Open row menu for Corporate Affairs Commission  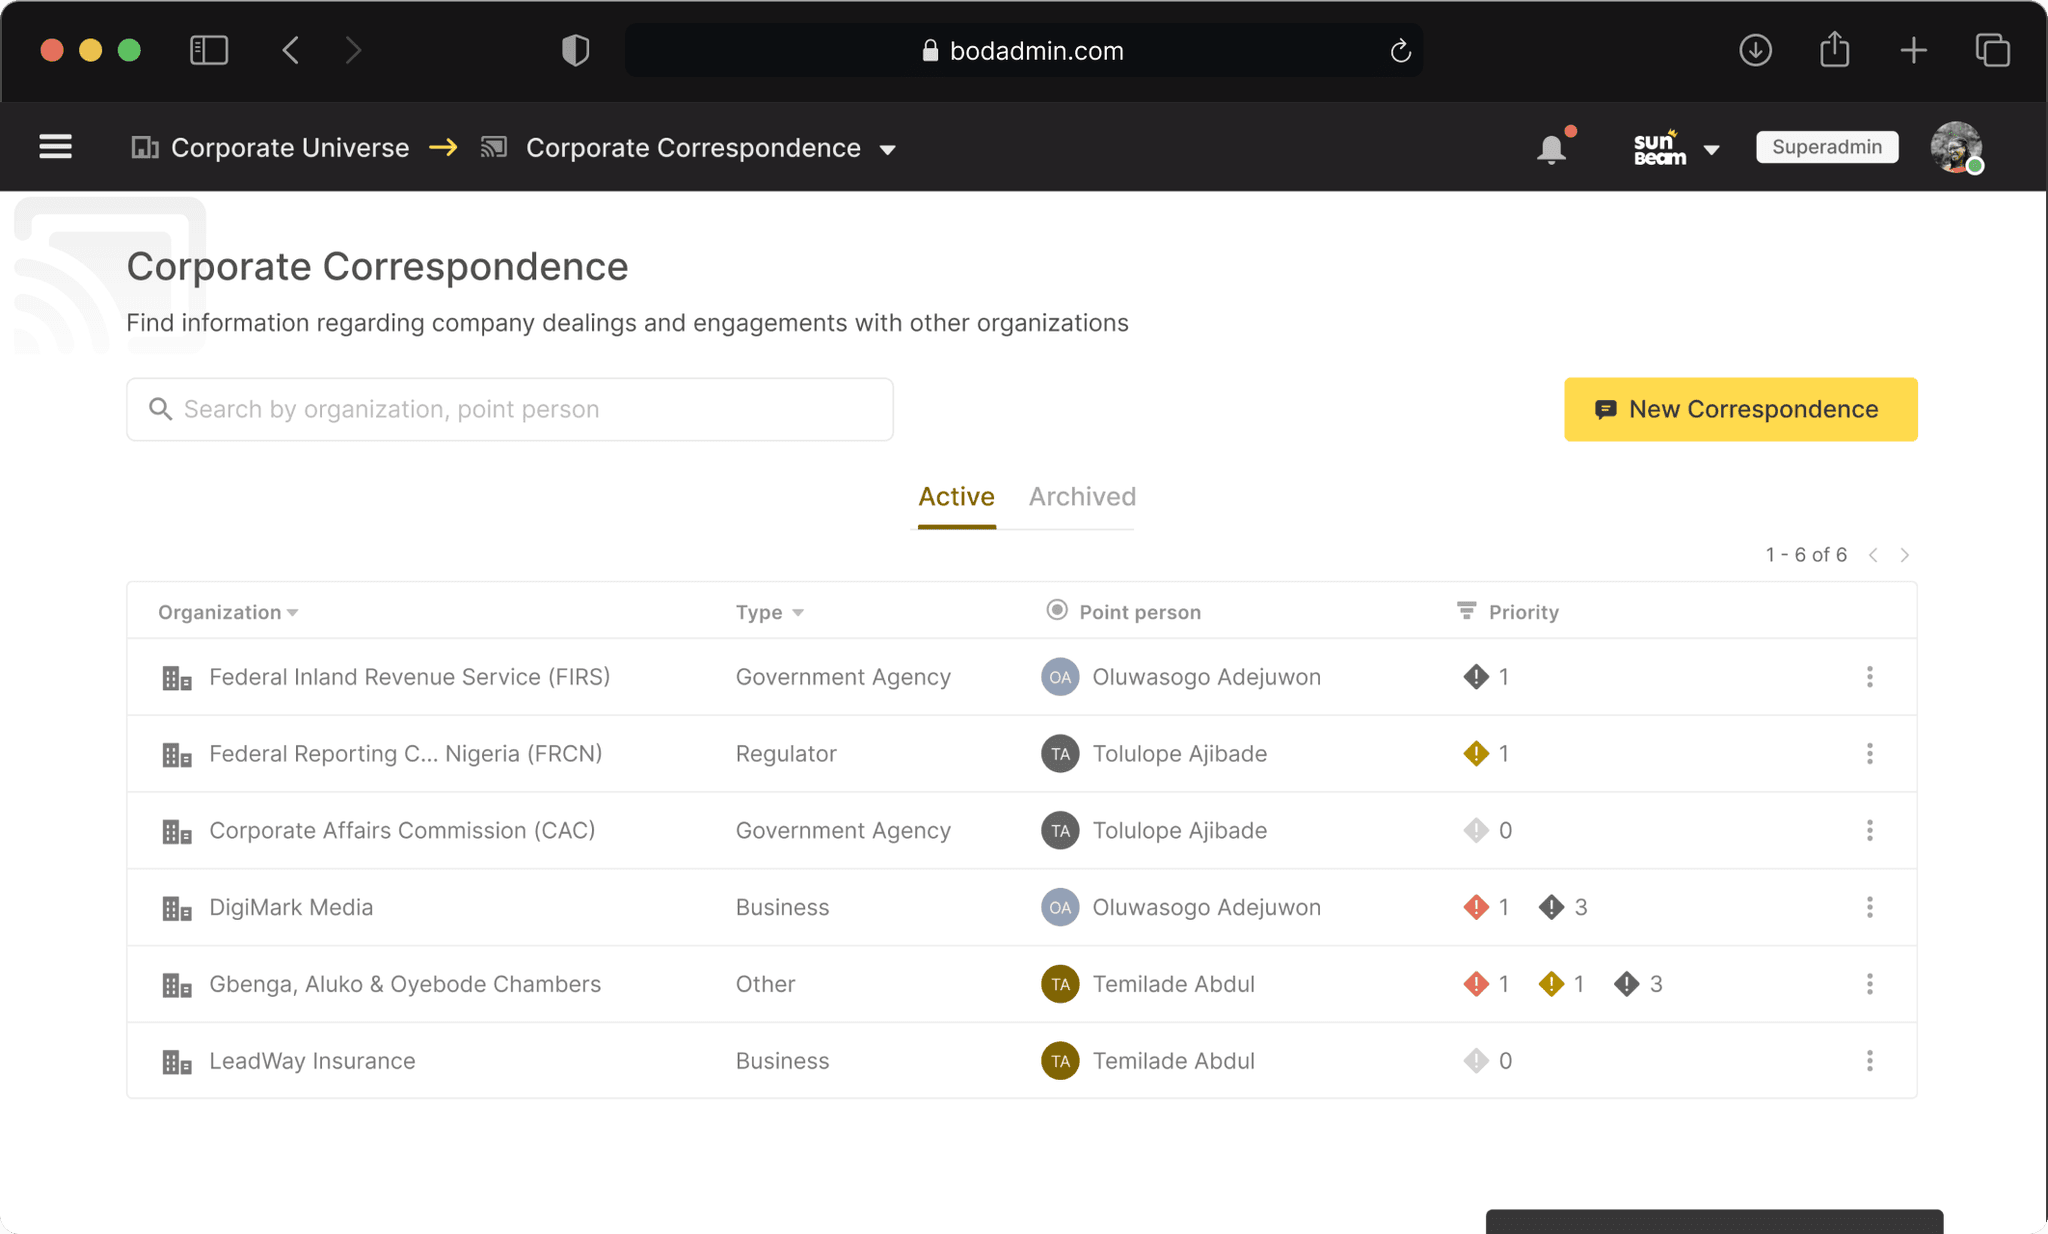(x=1869, y=831)
